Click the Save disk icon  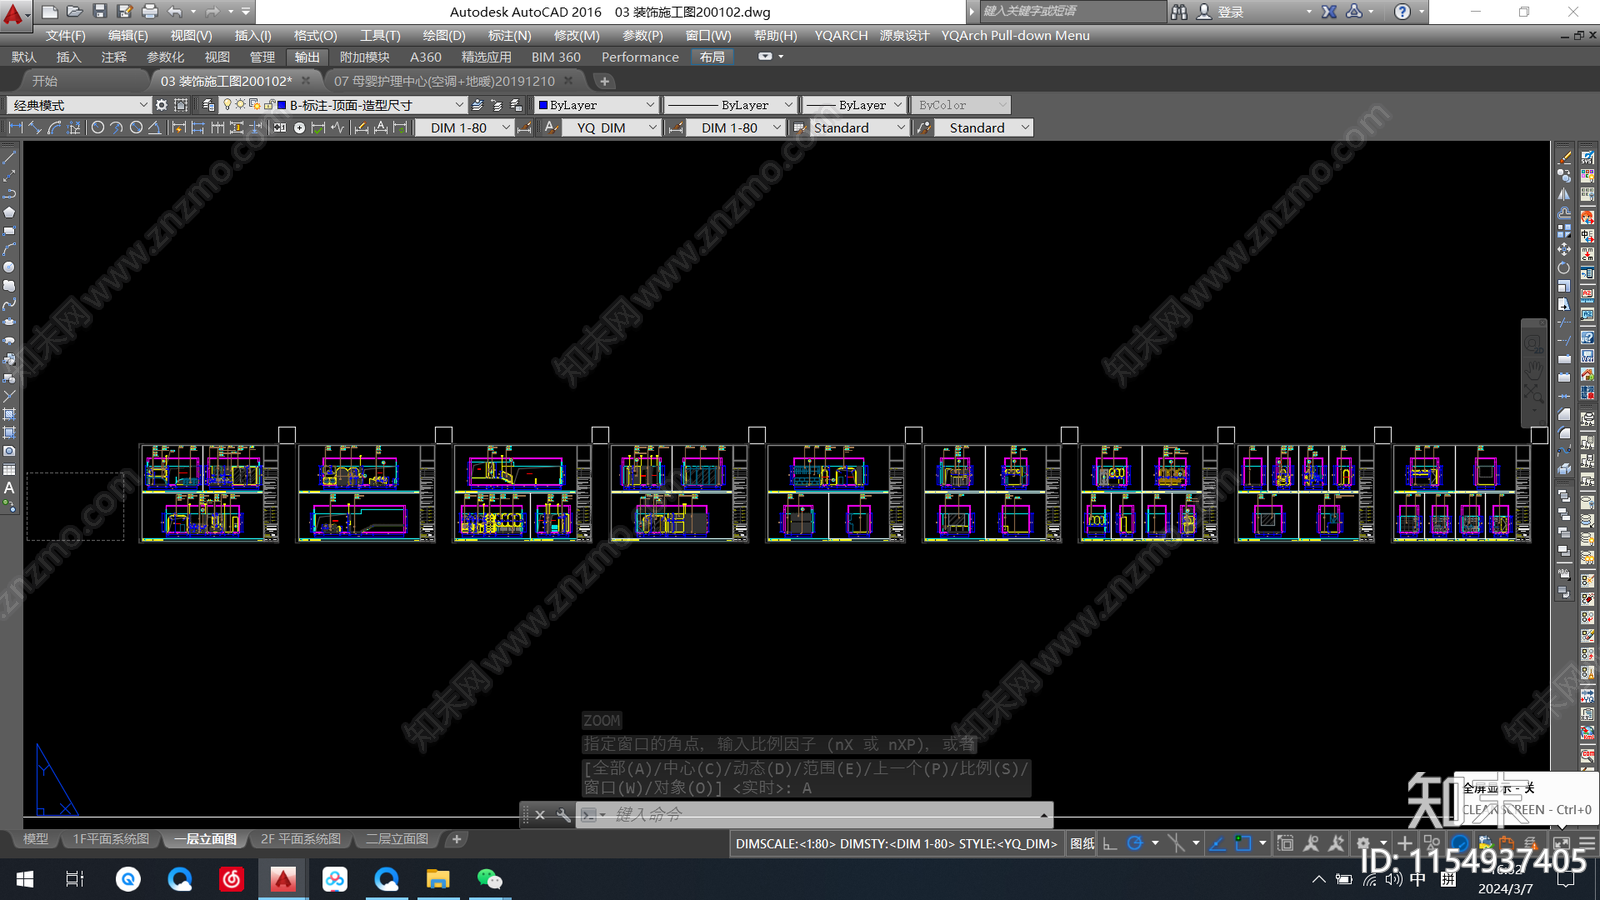click(99, 12)
